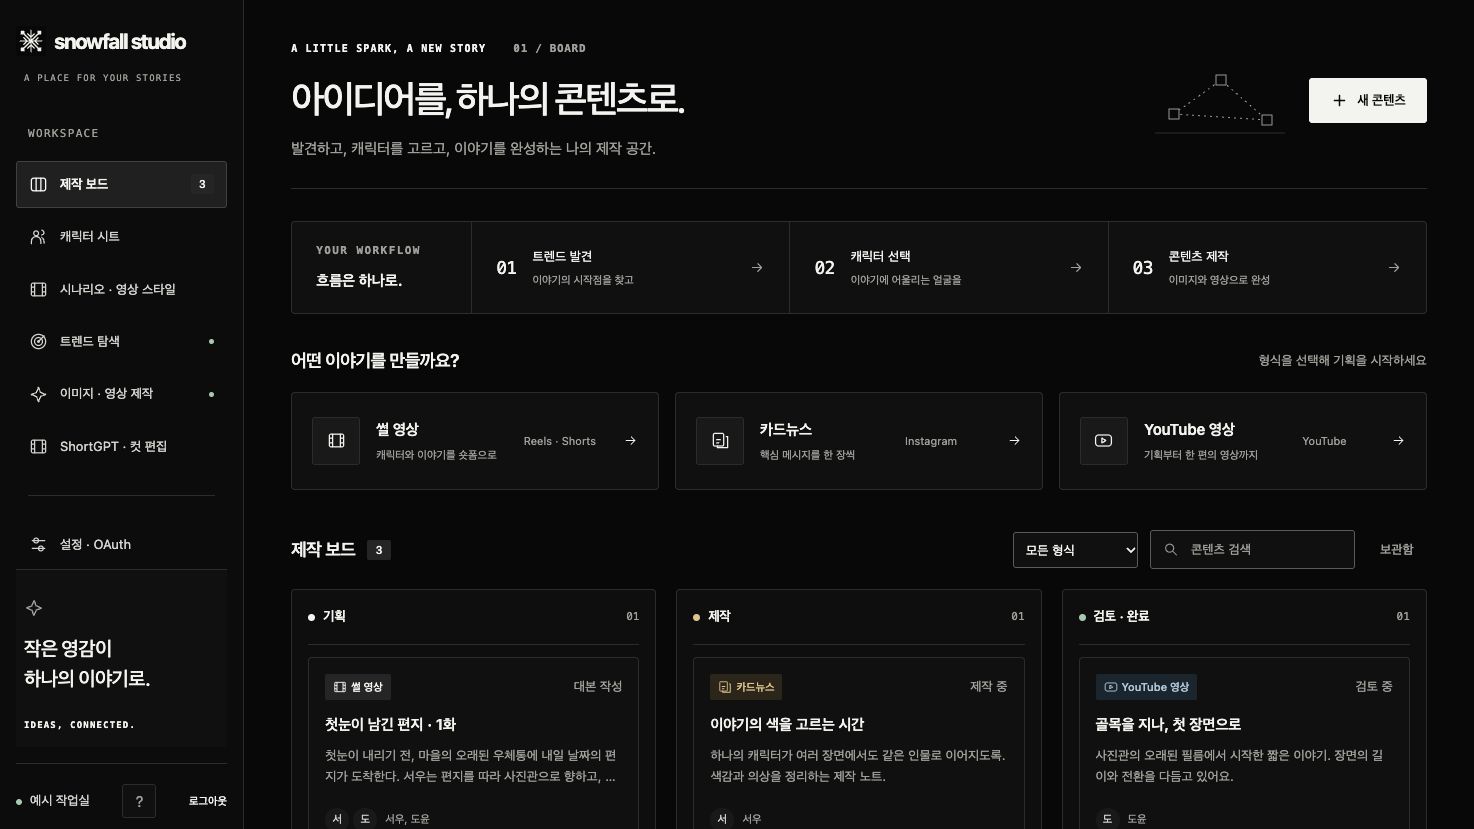
Task: Click the 서 avatar on 이야기의 색 card
Action: (722, 819)
